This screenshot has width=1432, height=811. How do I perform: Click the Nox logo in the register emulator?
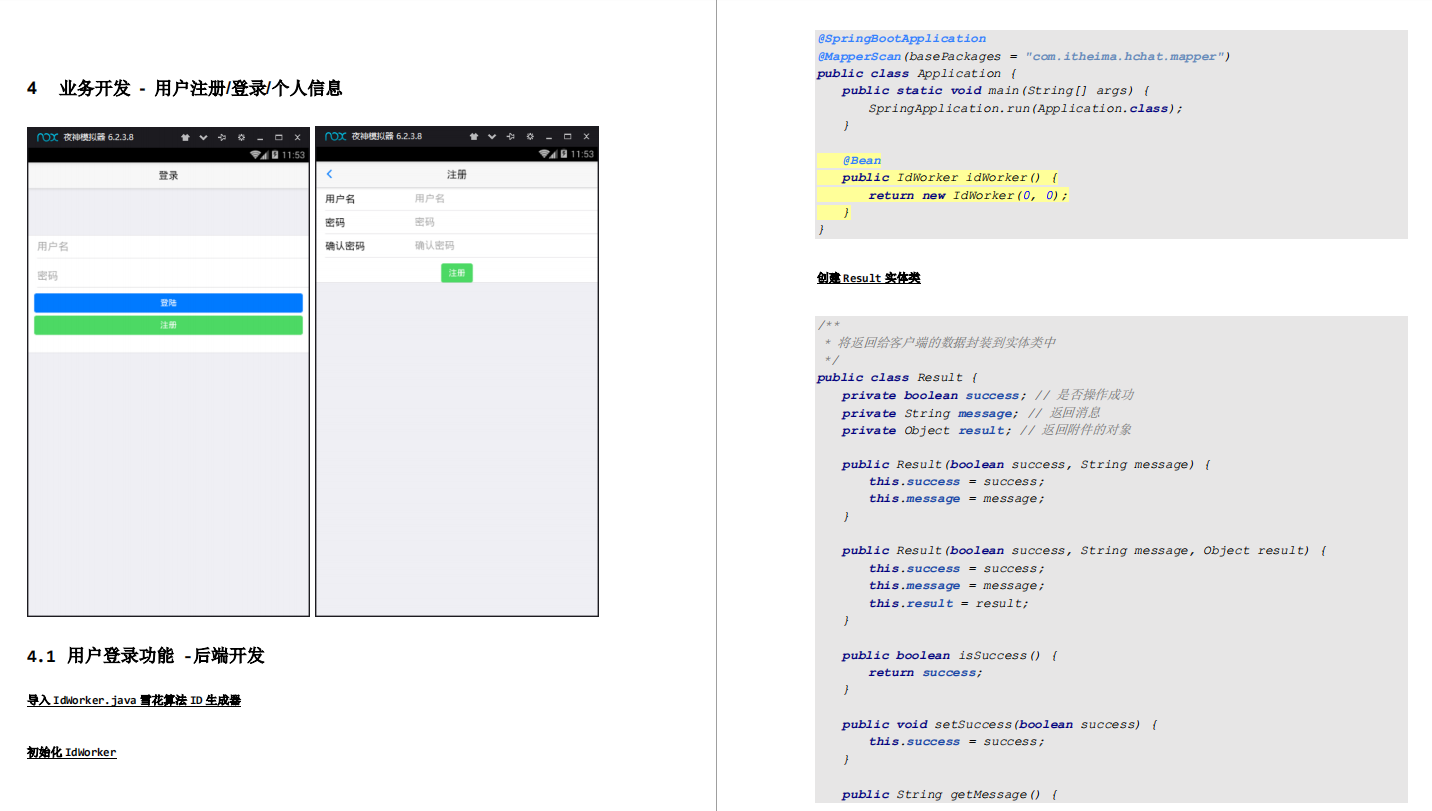(336, 136)
